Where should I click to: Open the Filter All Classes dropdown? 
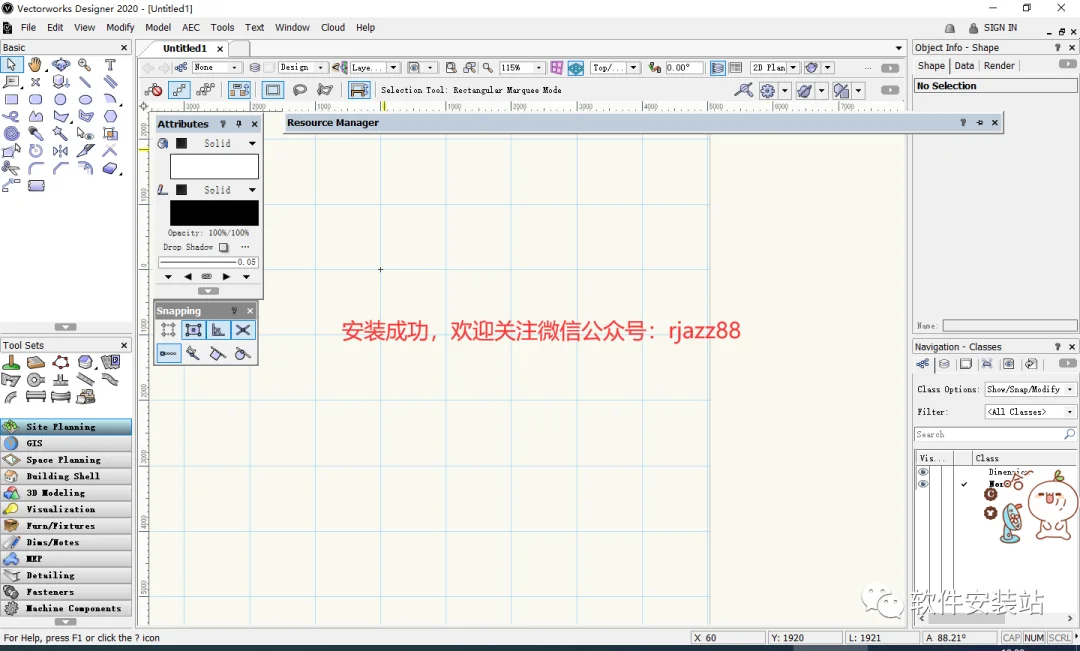1030,412
